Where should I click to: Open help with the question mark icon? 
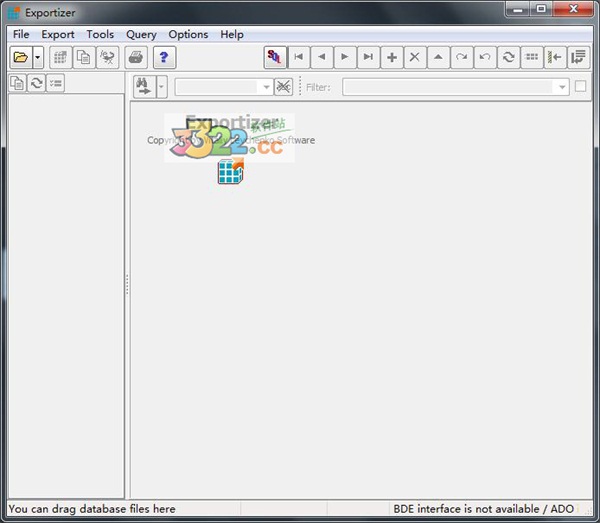[165, 57]
